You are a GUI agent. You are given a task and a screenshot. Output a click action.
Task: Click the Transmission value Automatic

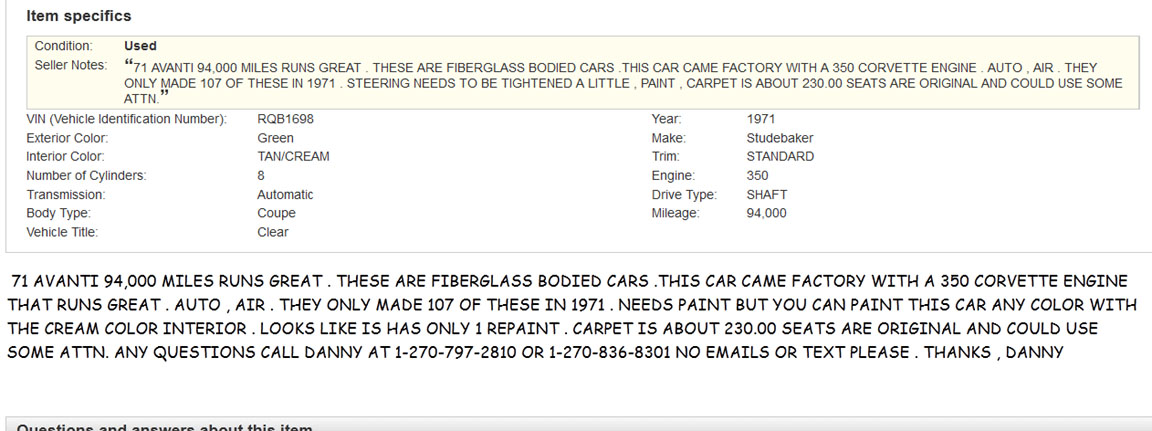coord(285,195)
